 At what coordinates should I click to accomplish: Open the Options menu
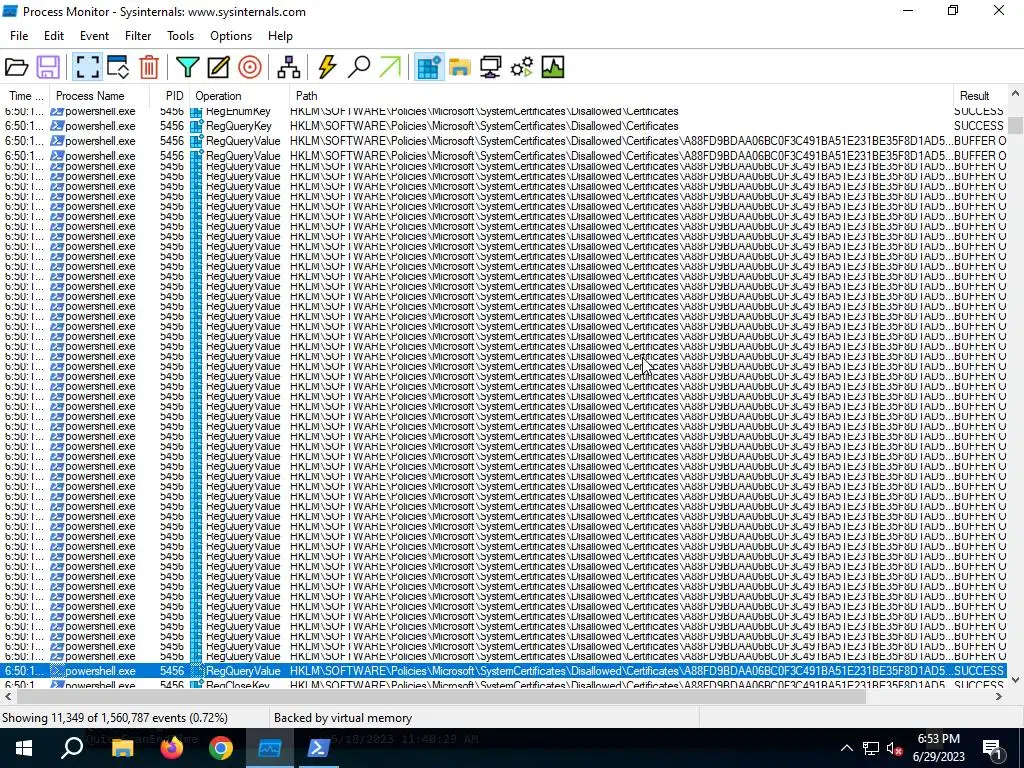(231, 36)
